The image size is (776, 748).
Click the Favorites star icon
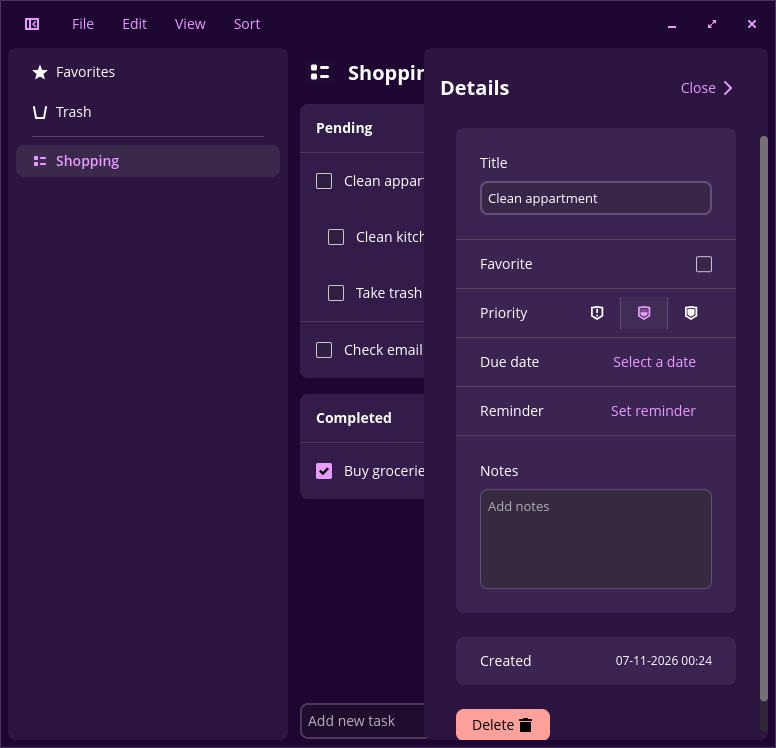click(40, 72)
